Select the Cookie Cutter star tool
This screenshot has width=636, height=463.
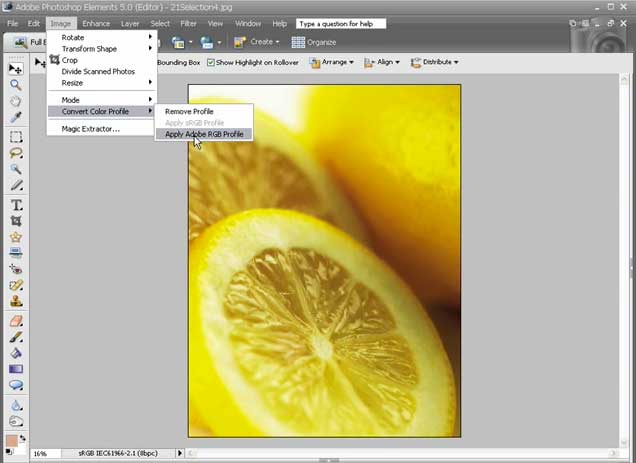(16, 237)
